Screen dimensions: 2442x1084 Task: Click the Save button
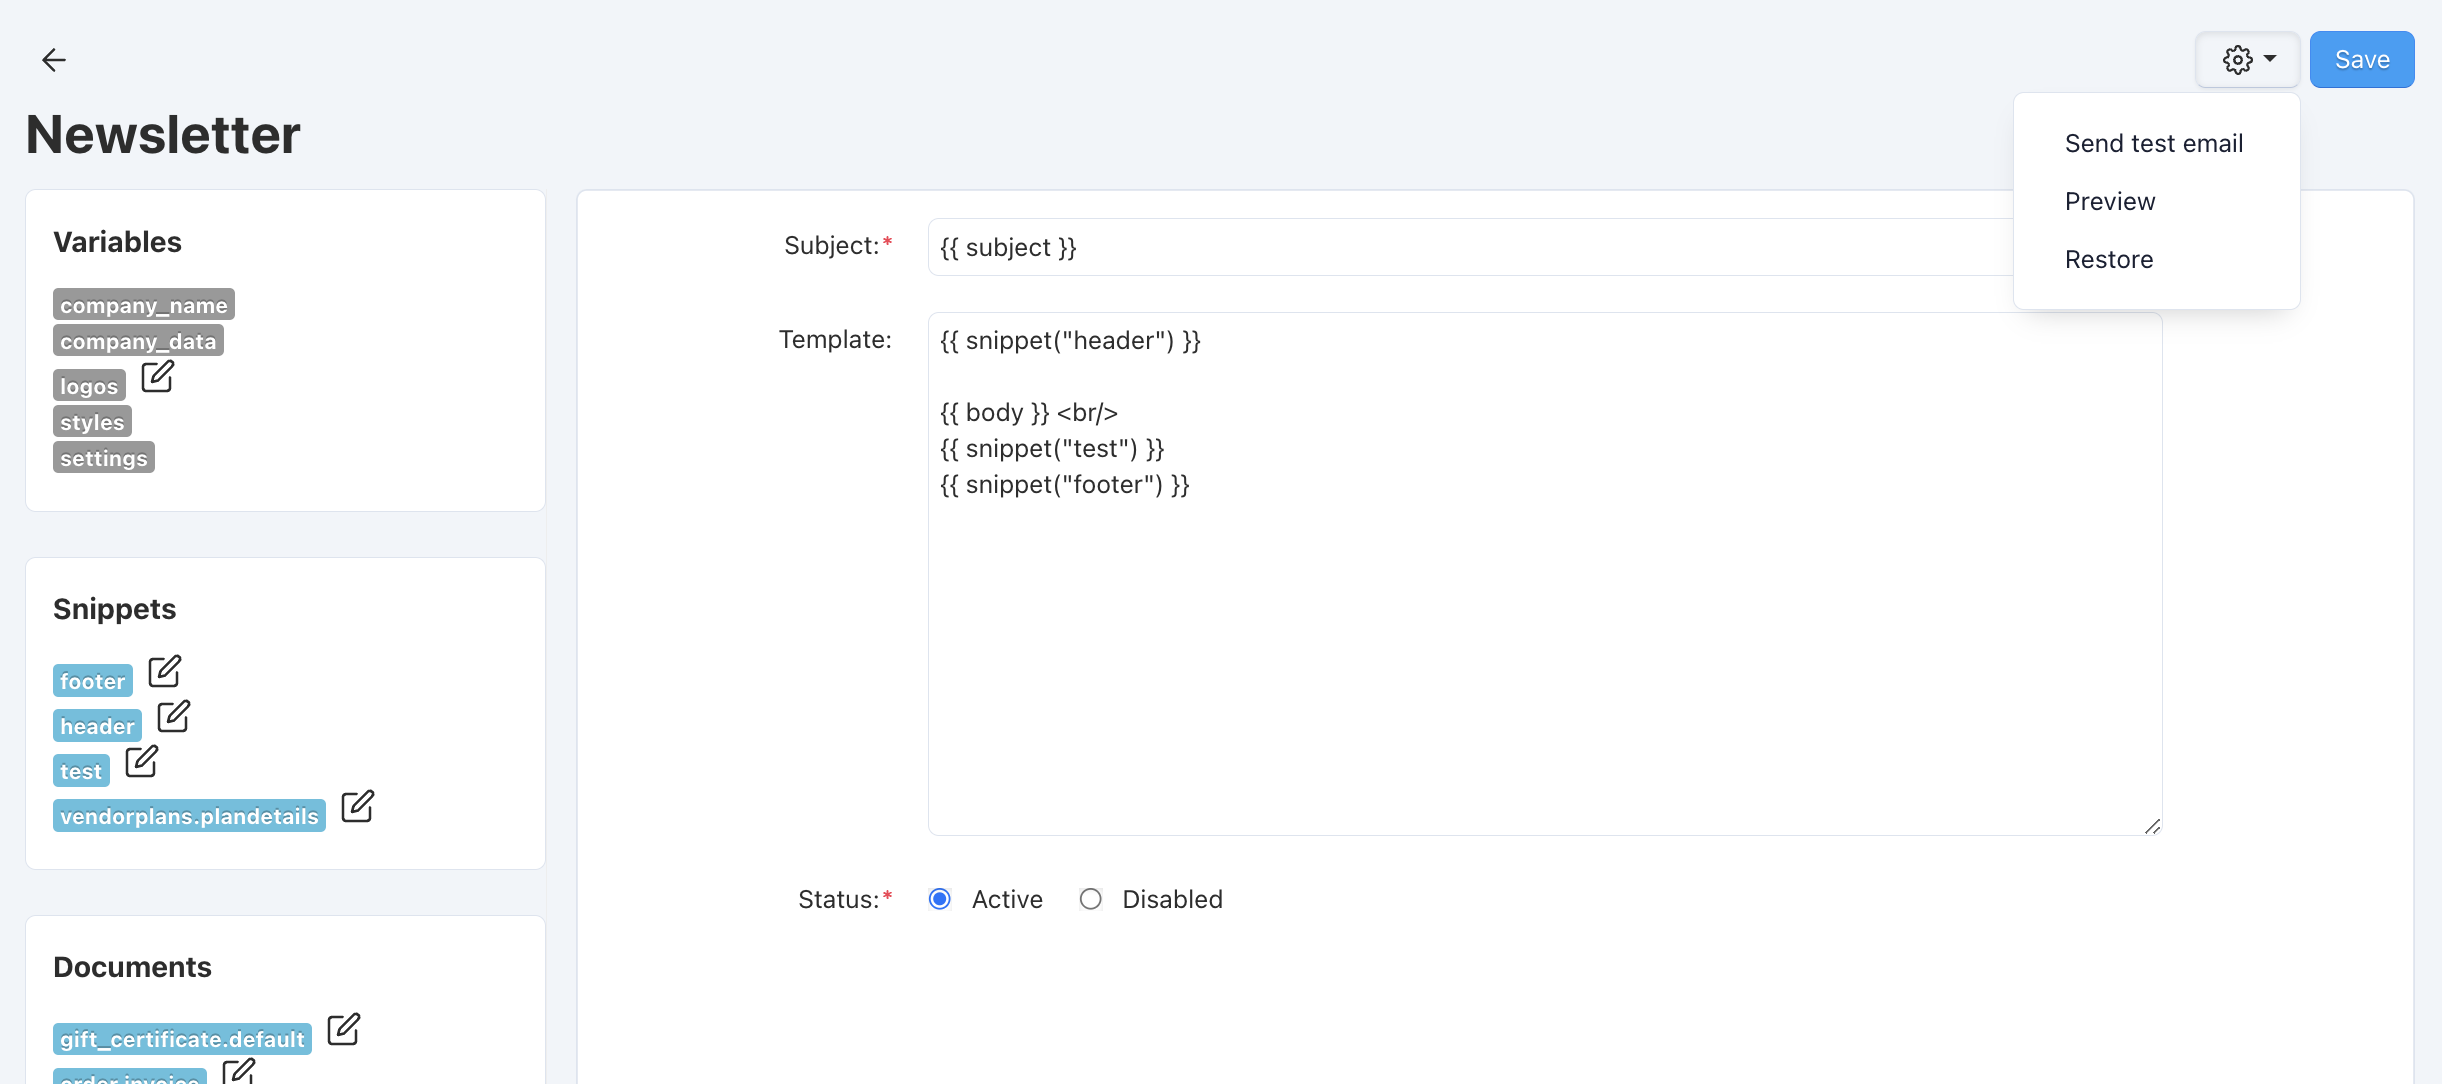2362,60
